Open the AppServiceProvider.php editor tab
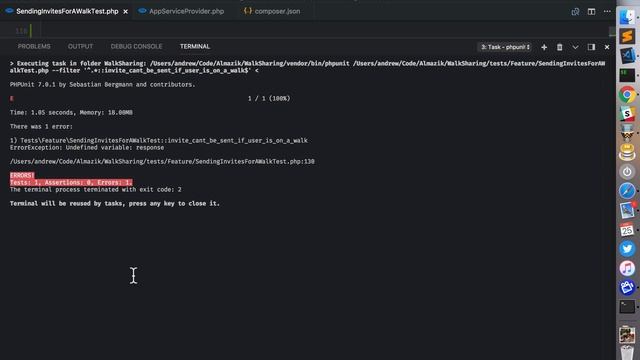Image resolution: width=640 pixels, height=360 pixels. point(182,11)
